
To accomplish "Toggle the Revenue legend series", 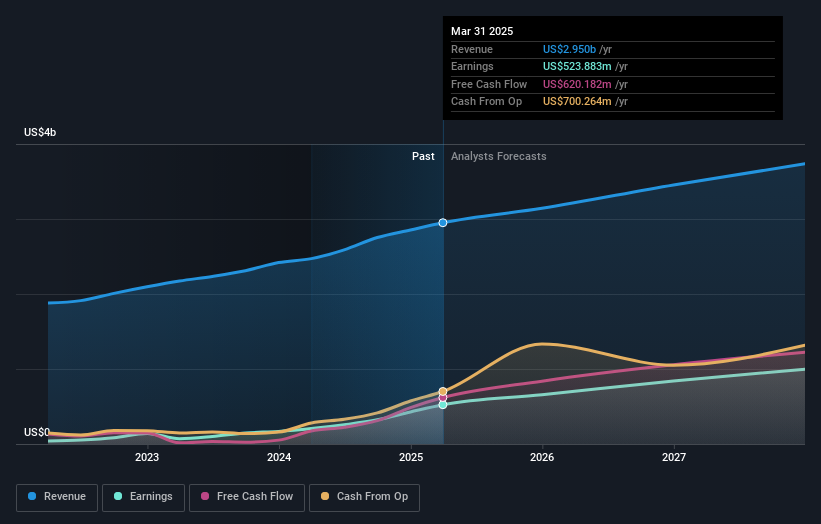I will click(57, 497).
